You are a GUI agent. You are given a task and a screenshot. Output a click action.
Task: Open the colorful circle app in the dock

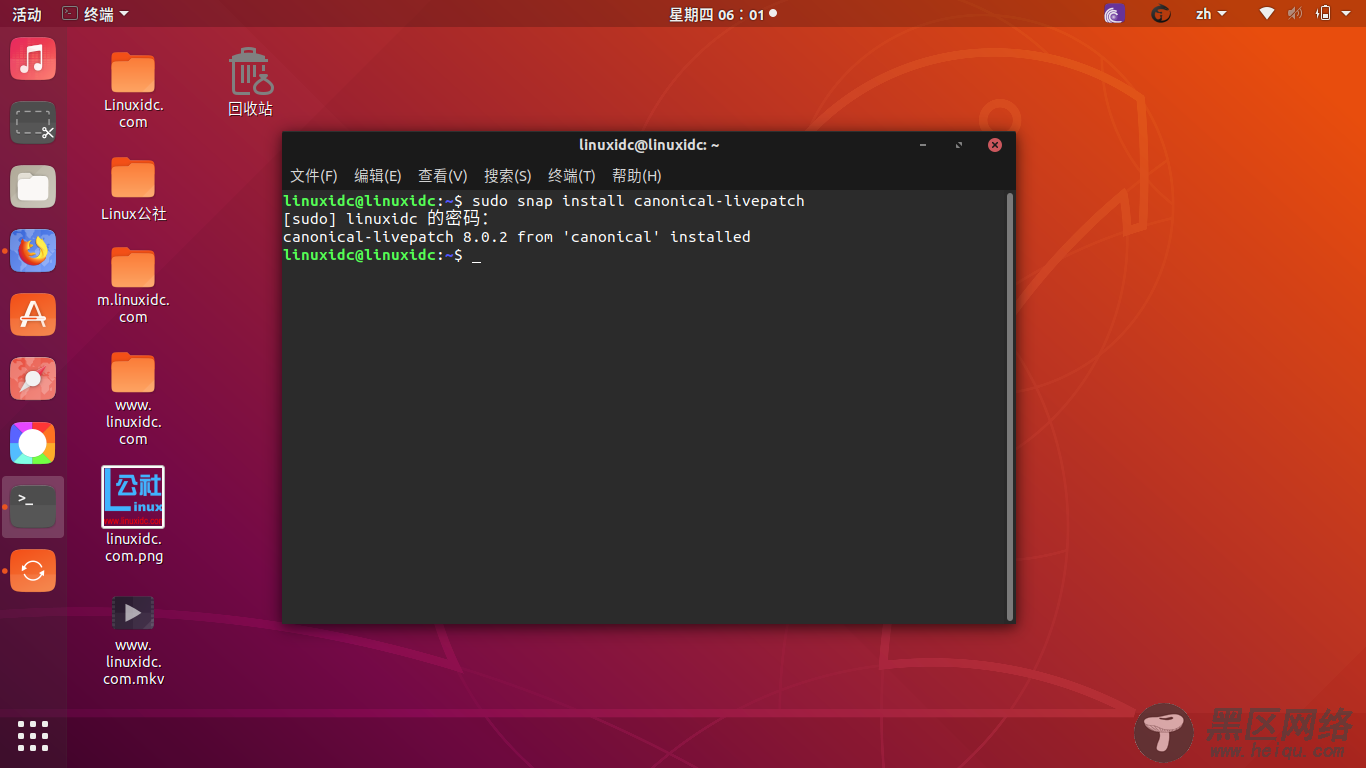[x=33, y=443]
